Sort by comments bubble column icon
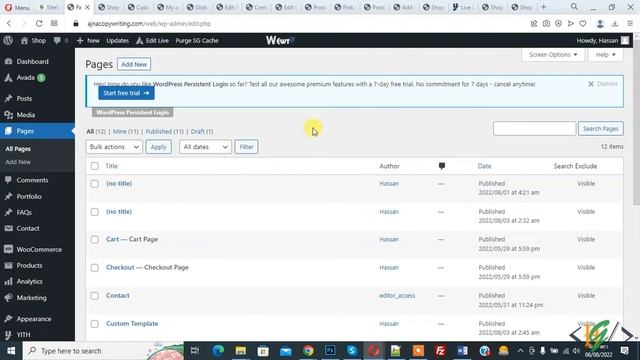Image resolution: width=640 pixels, height=360 pixels. (442, 166)
